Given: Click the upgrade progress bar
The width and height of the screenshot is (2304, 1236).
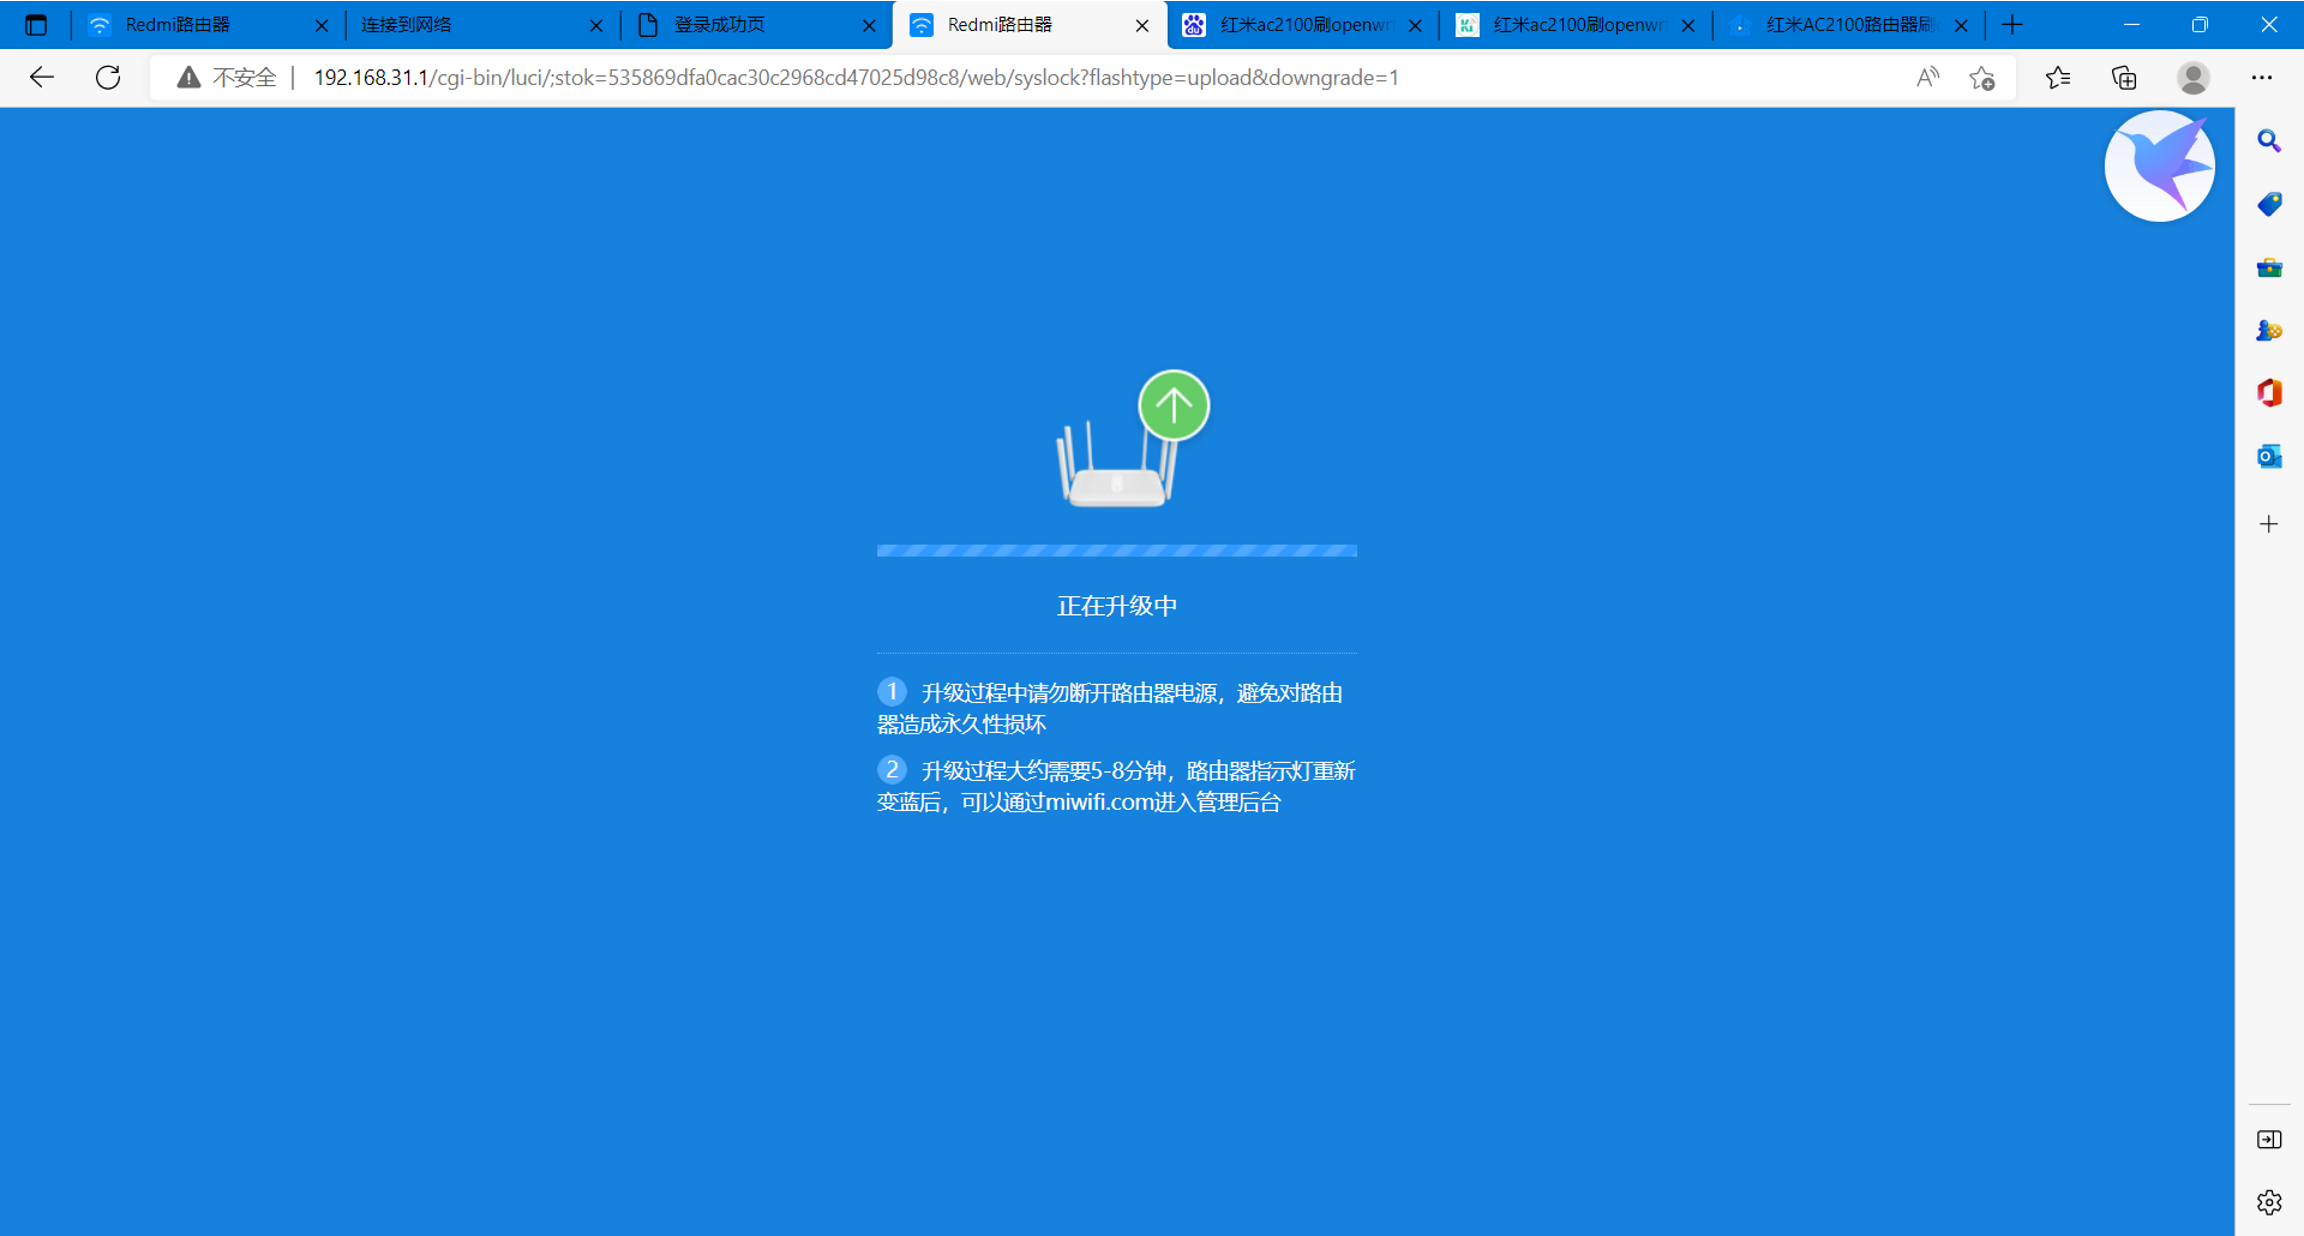Looking at the screenshot, I should pyautogui.click(x=1116, y=550).
